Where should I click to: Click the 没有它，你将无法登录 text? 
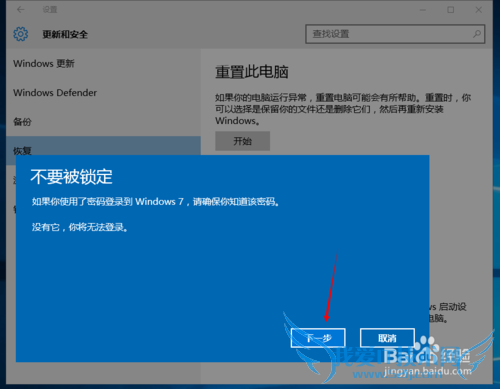click(x=80, y=227)
